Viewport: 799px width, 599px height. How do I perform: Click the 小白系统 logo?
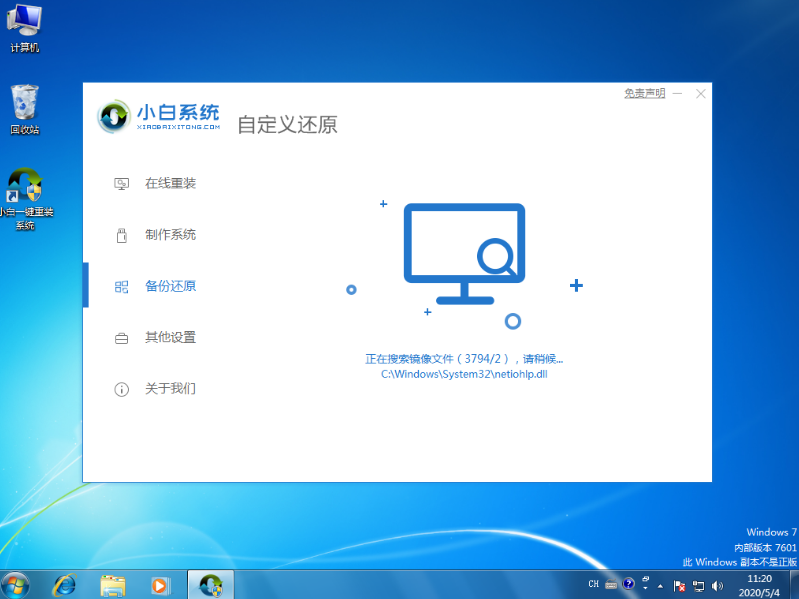click(159, 116)
